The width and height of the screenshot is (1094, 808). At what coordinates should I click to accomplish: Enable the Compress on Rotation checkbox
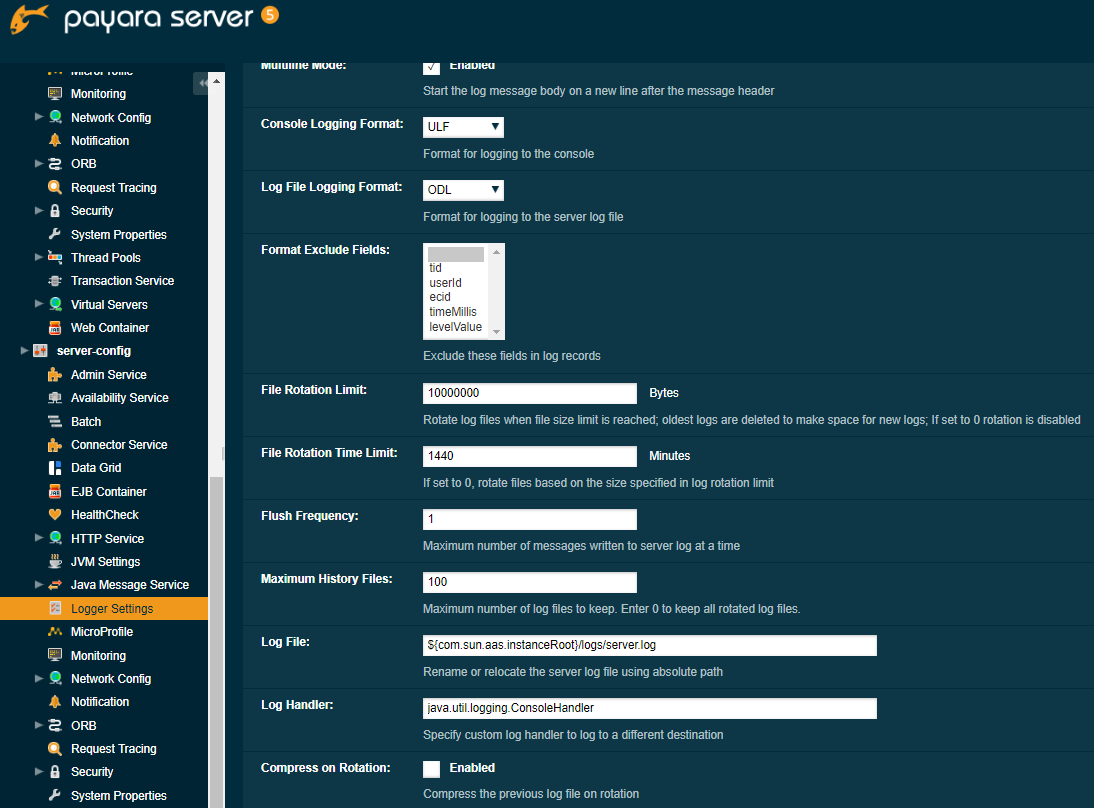tap(431, 769)
